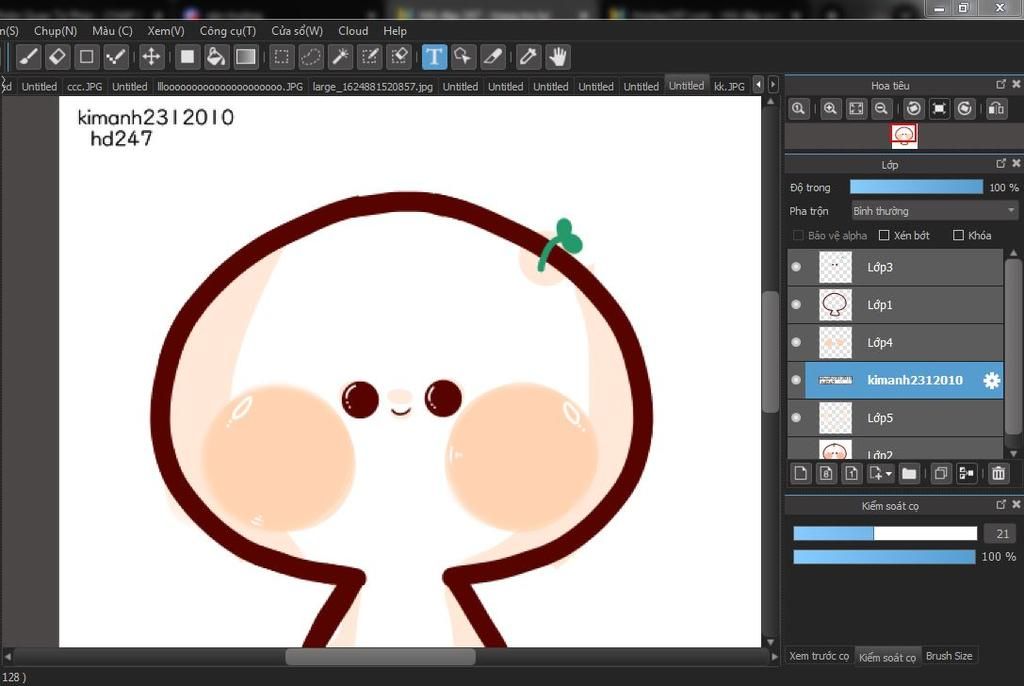
Task: Select the Hand pan tool
Action: 558,57
